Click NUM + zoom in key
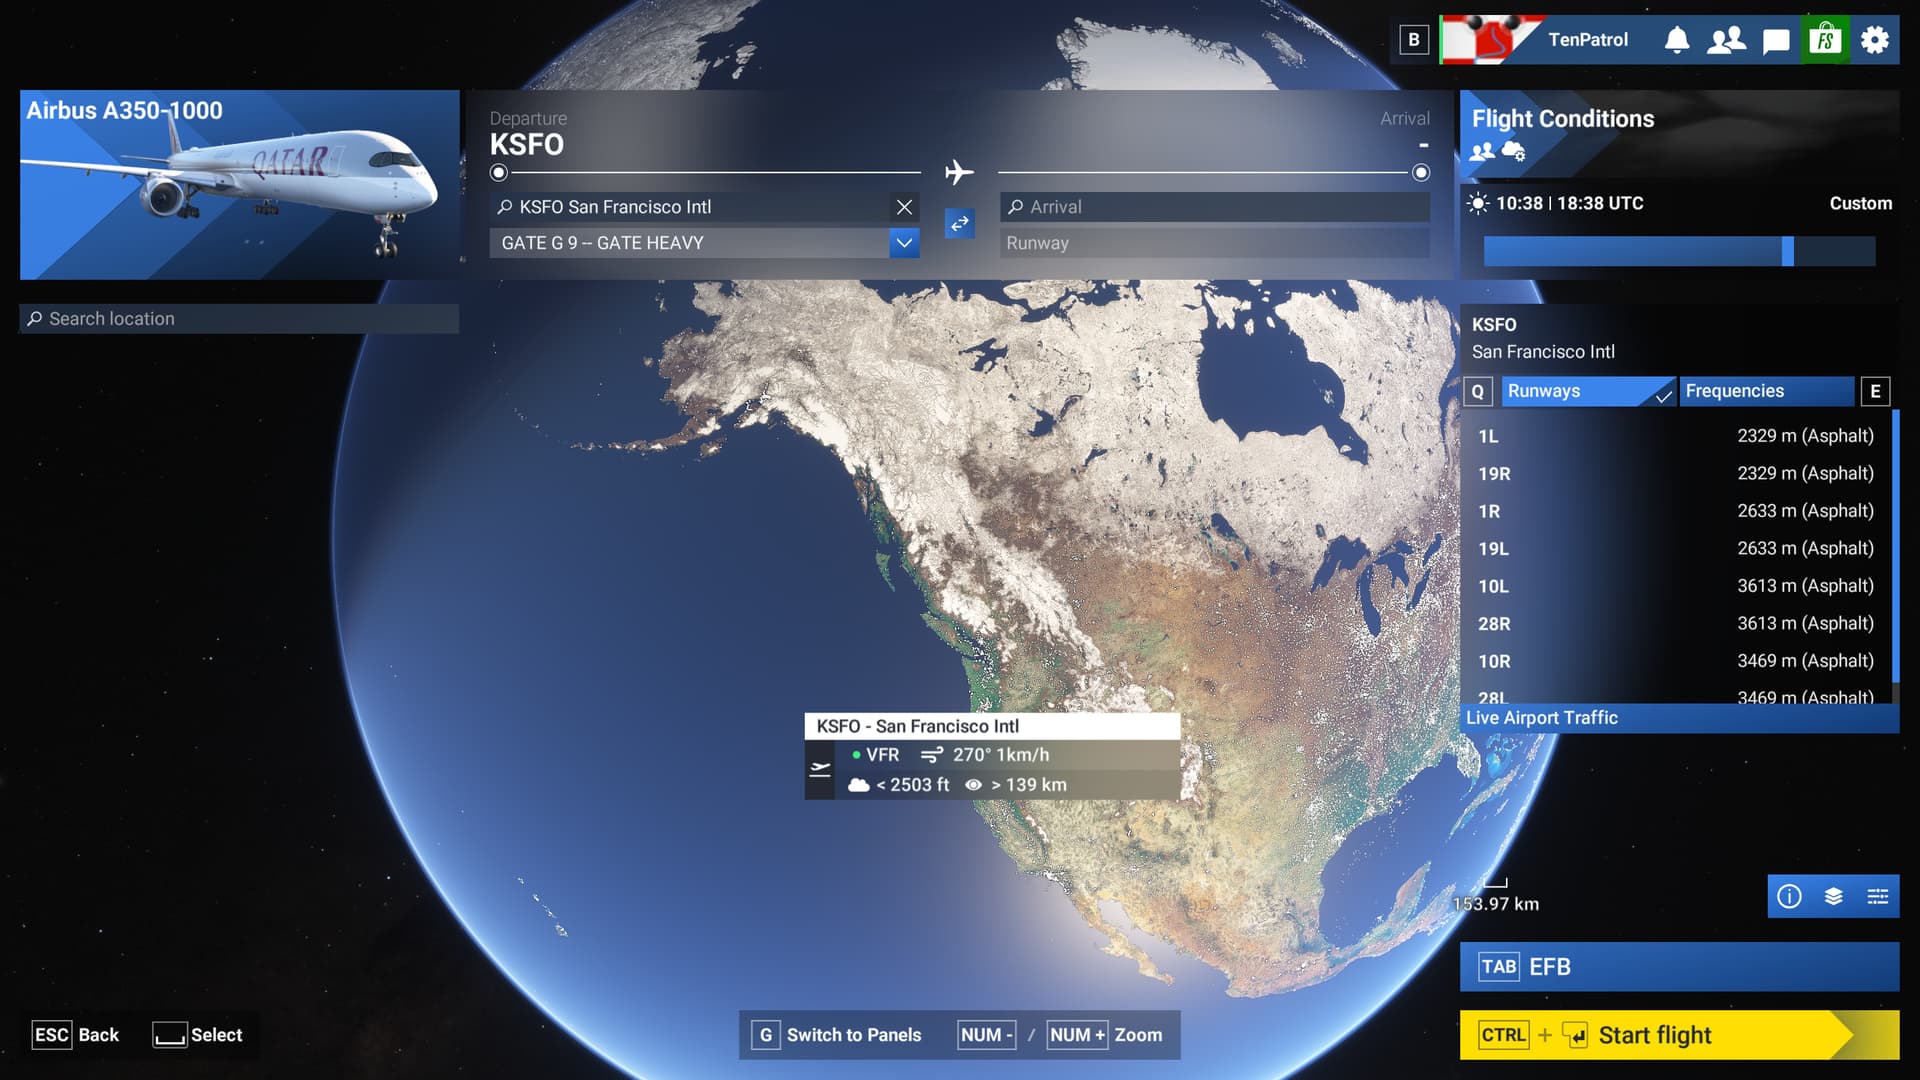 coord(1077,1035)
